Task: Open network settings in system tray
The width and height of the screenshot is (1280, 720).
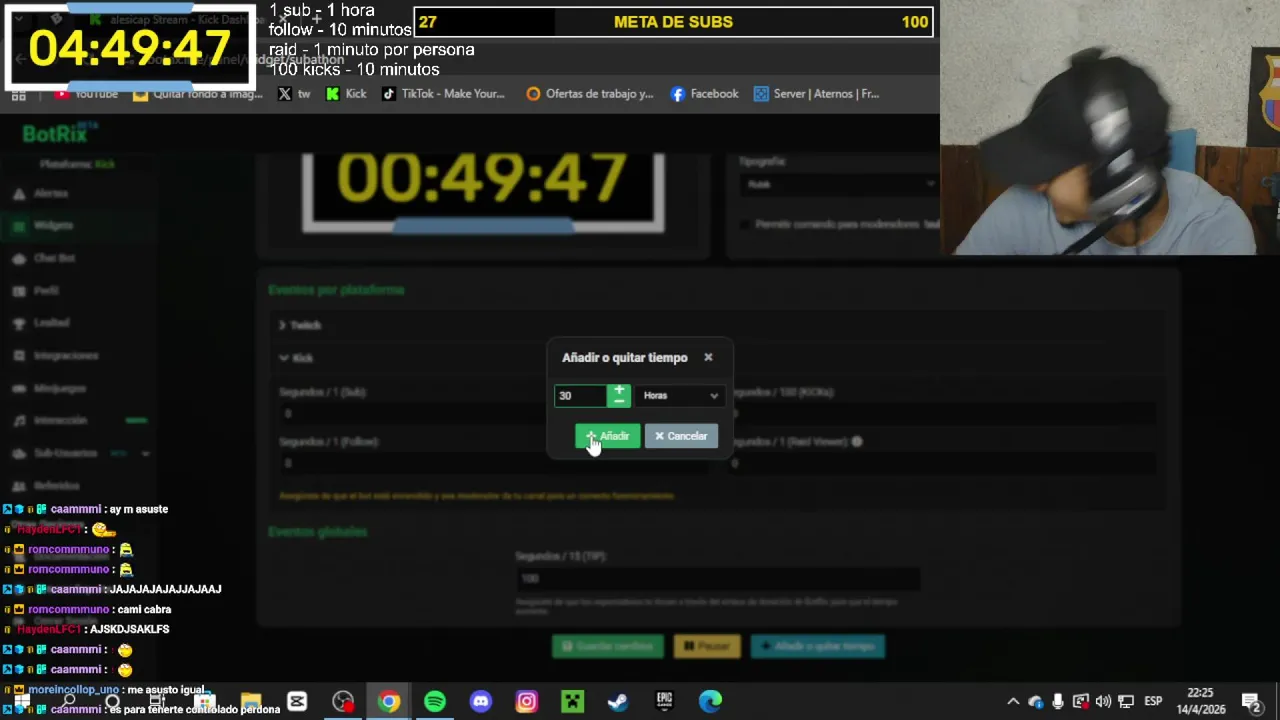Action: point(1126,702)
